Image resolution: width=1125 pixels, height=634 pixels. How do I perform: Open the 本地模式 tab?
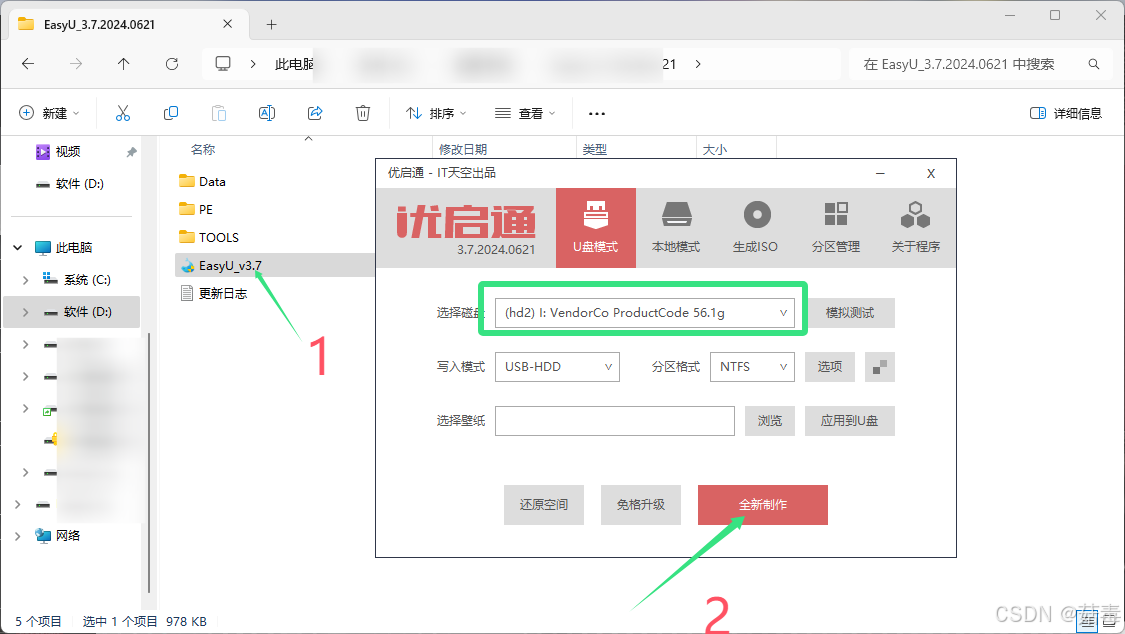[676, 228]
